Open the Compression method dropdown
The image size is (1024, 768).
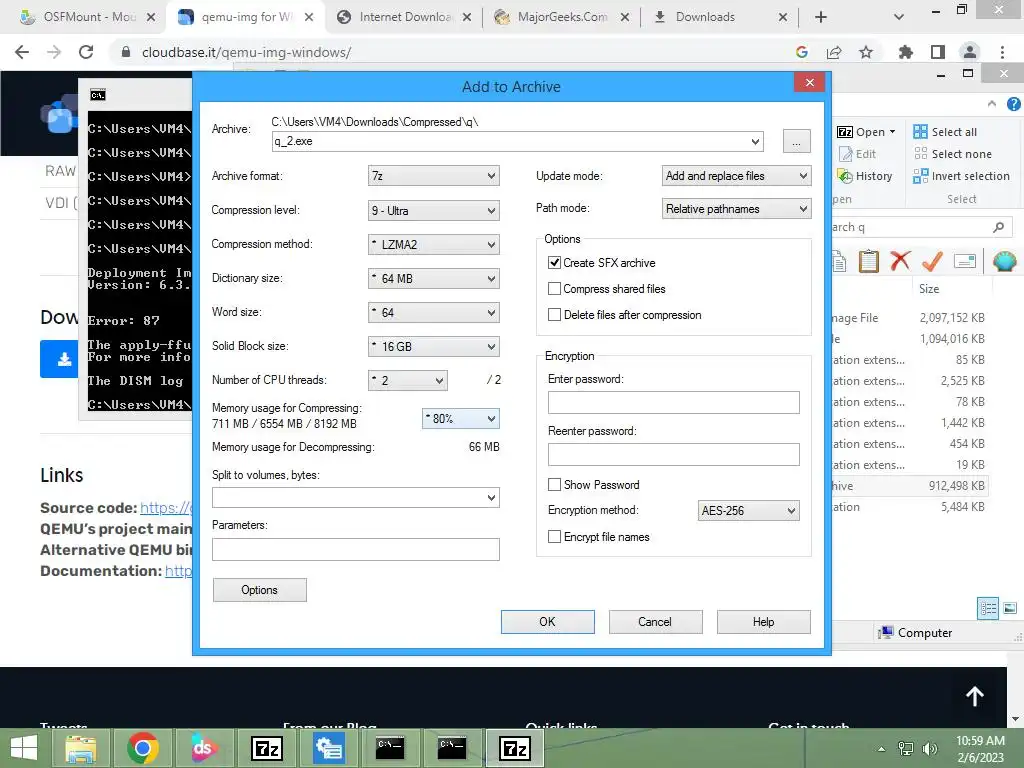(434, 244)
